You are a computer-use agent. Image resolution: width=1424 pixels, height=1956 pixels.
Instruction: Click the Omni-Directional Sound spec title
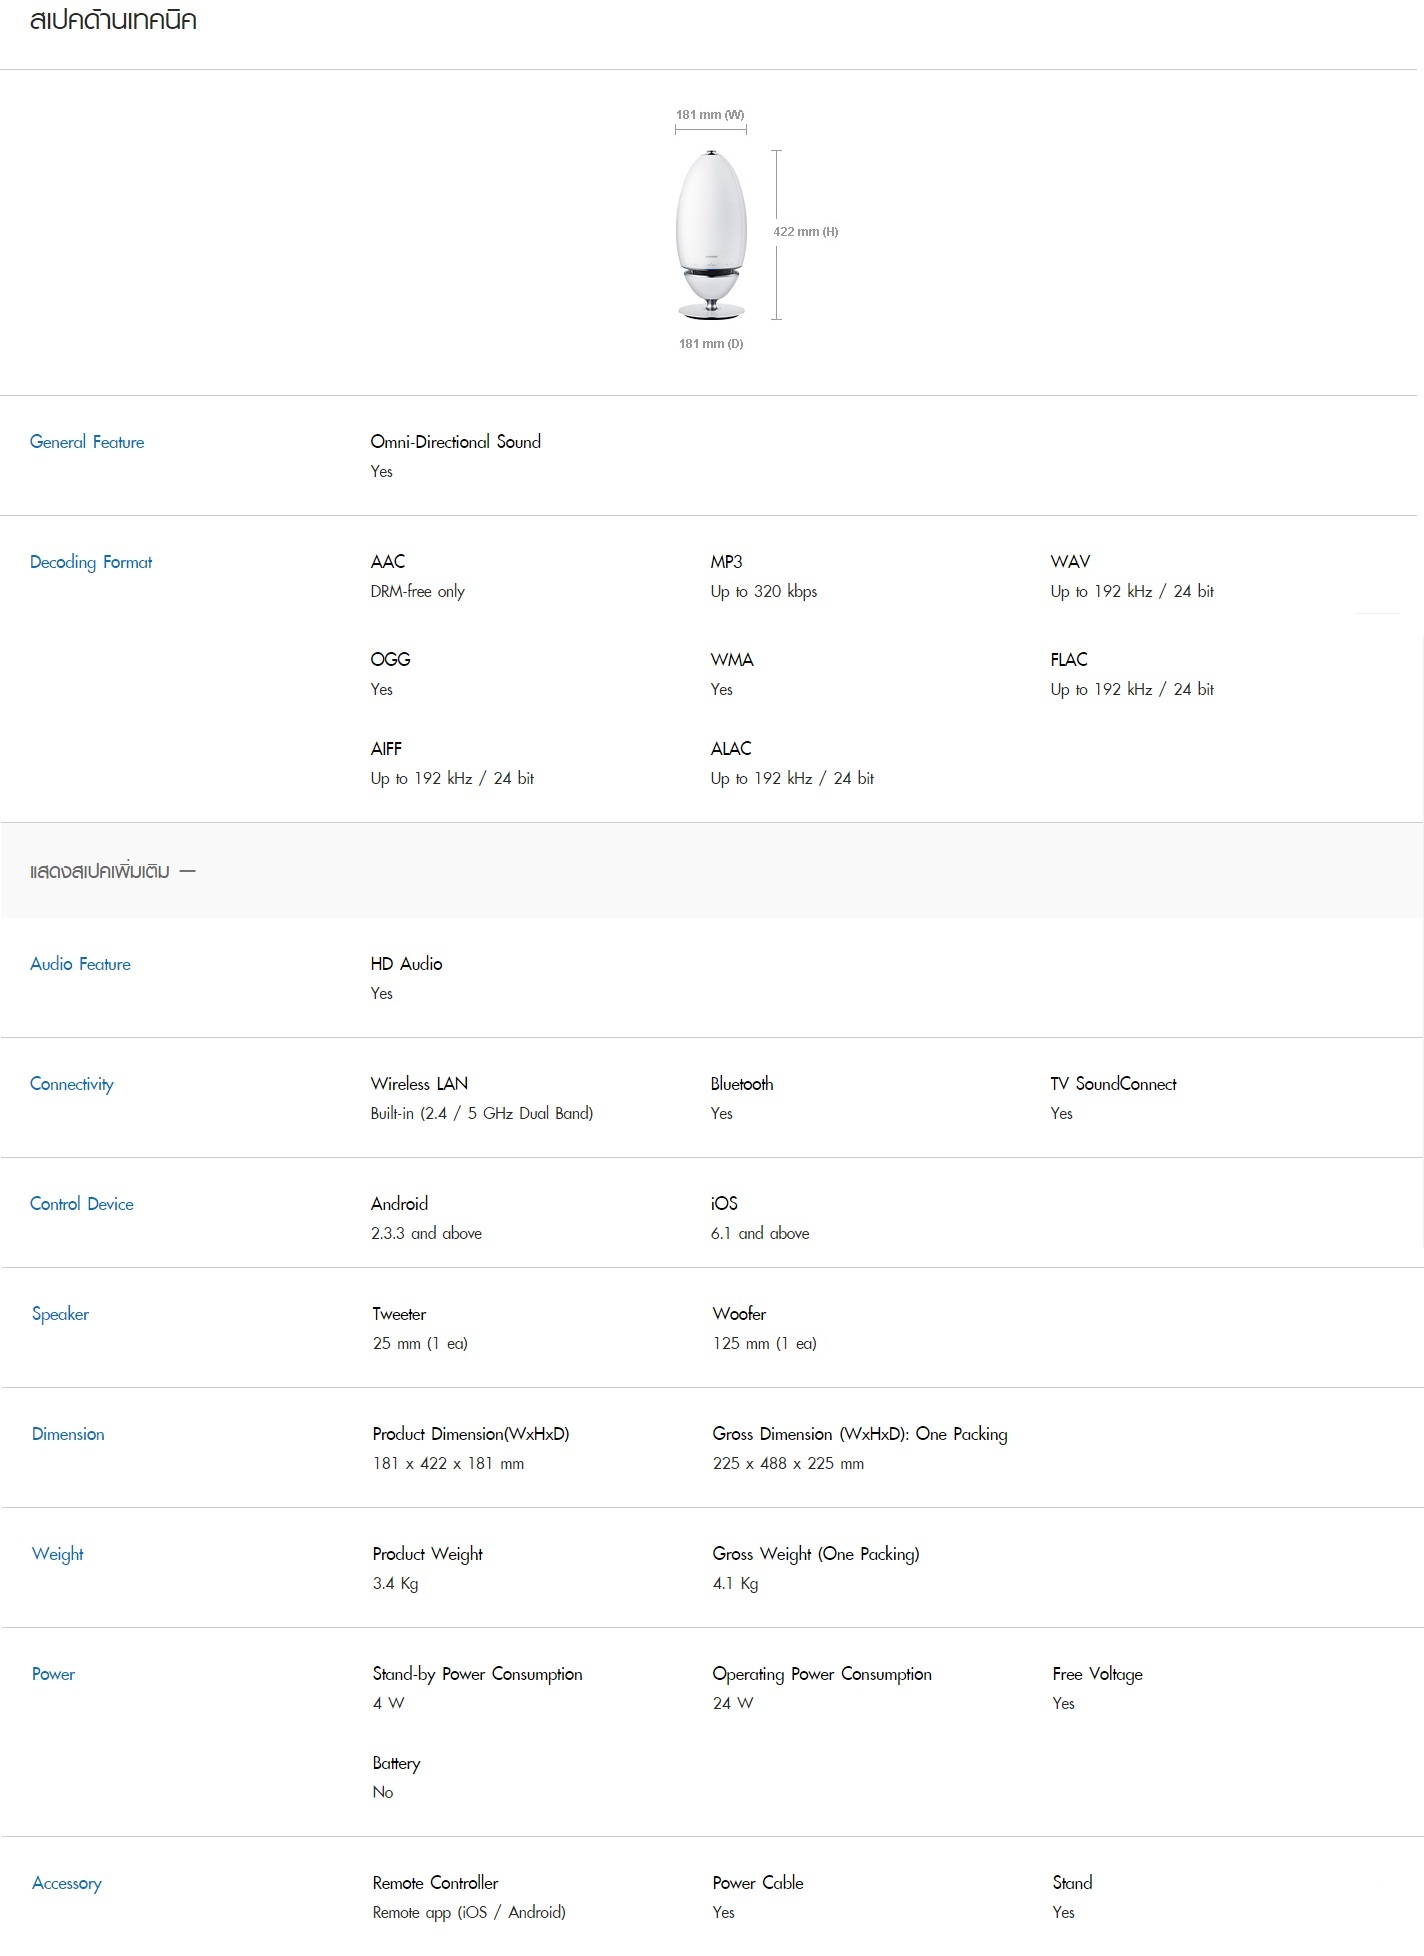point(455,442)
